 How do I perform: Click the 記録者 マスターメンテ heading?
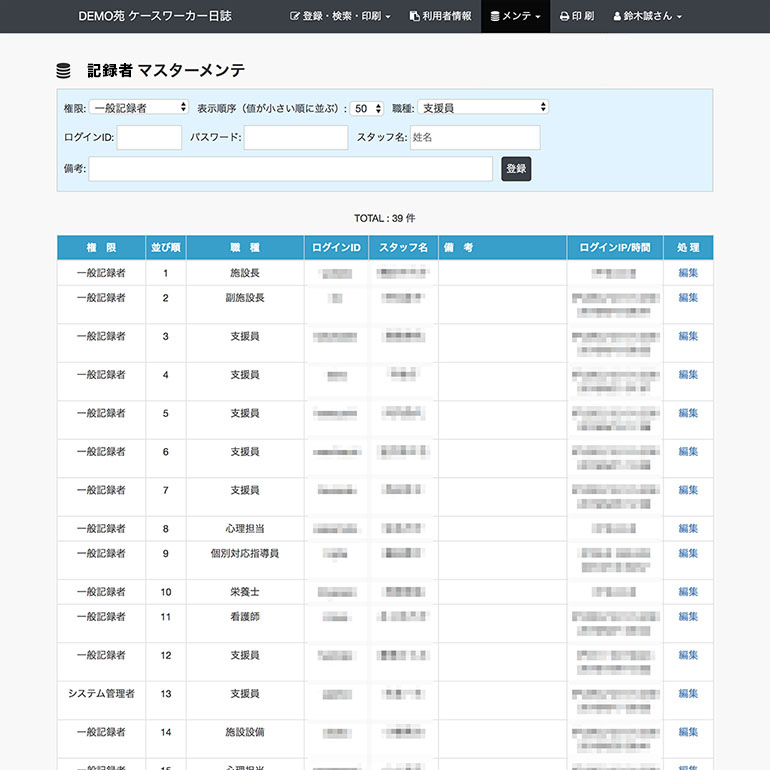(x=166, y=71)
